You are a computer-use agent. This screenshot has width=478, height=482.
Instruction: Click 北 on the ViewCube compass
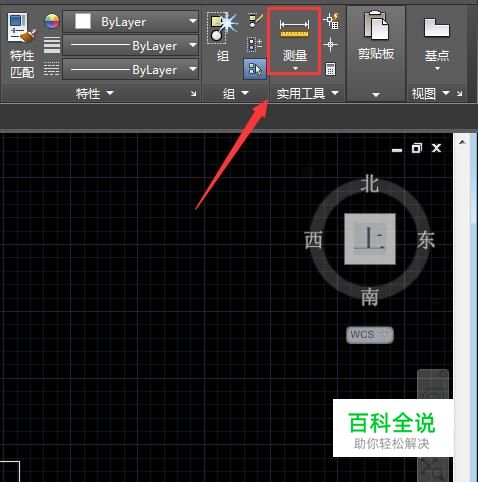370,184
